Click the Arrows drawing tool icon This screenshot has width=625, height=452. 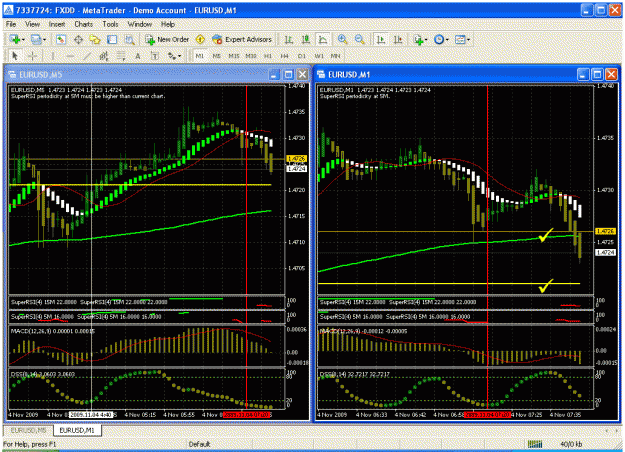(172, 56)
